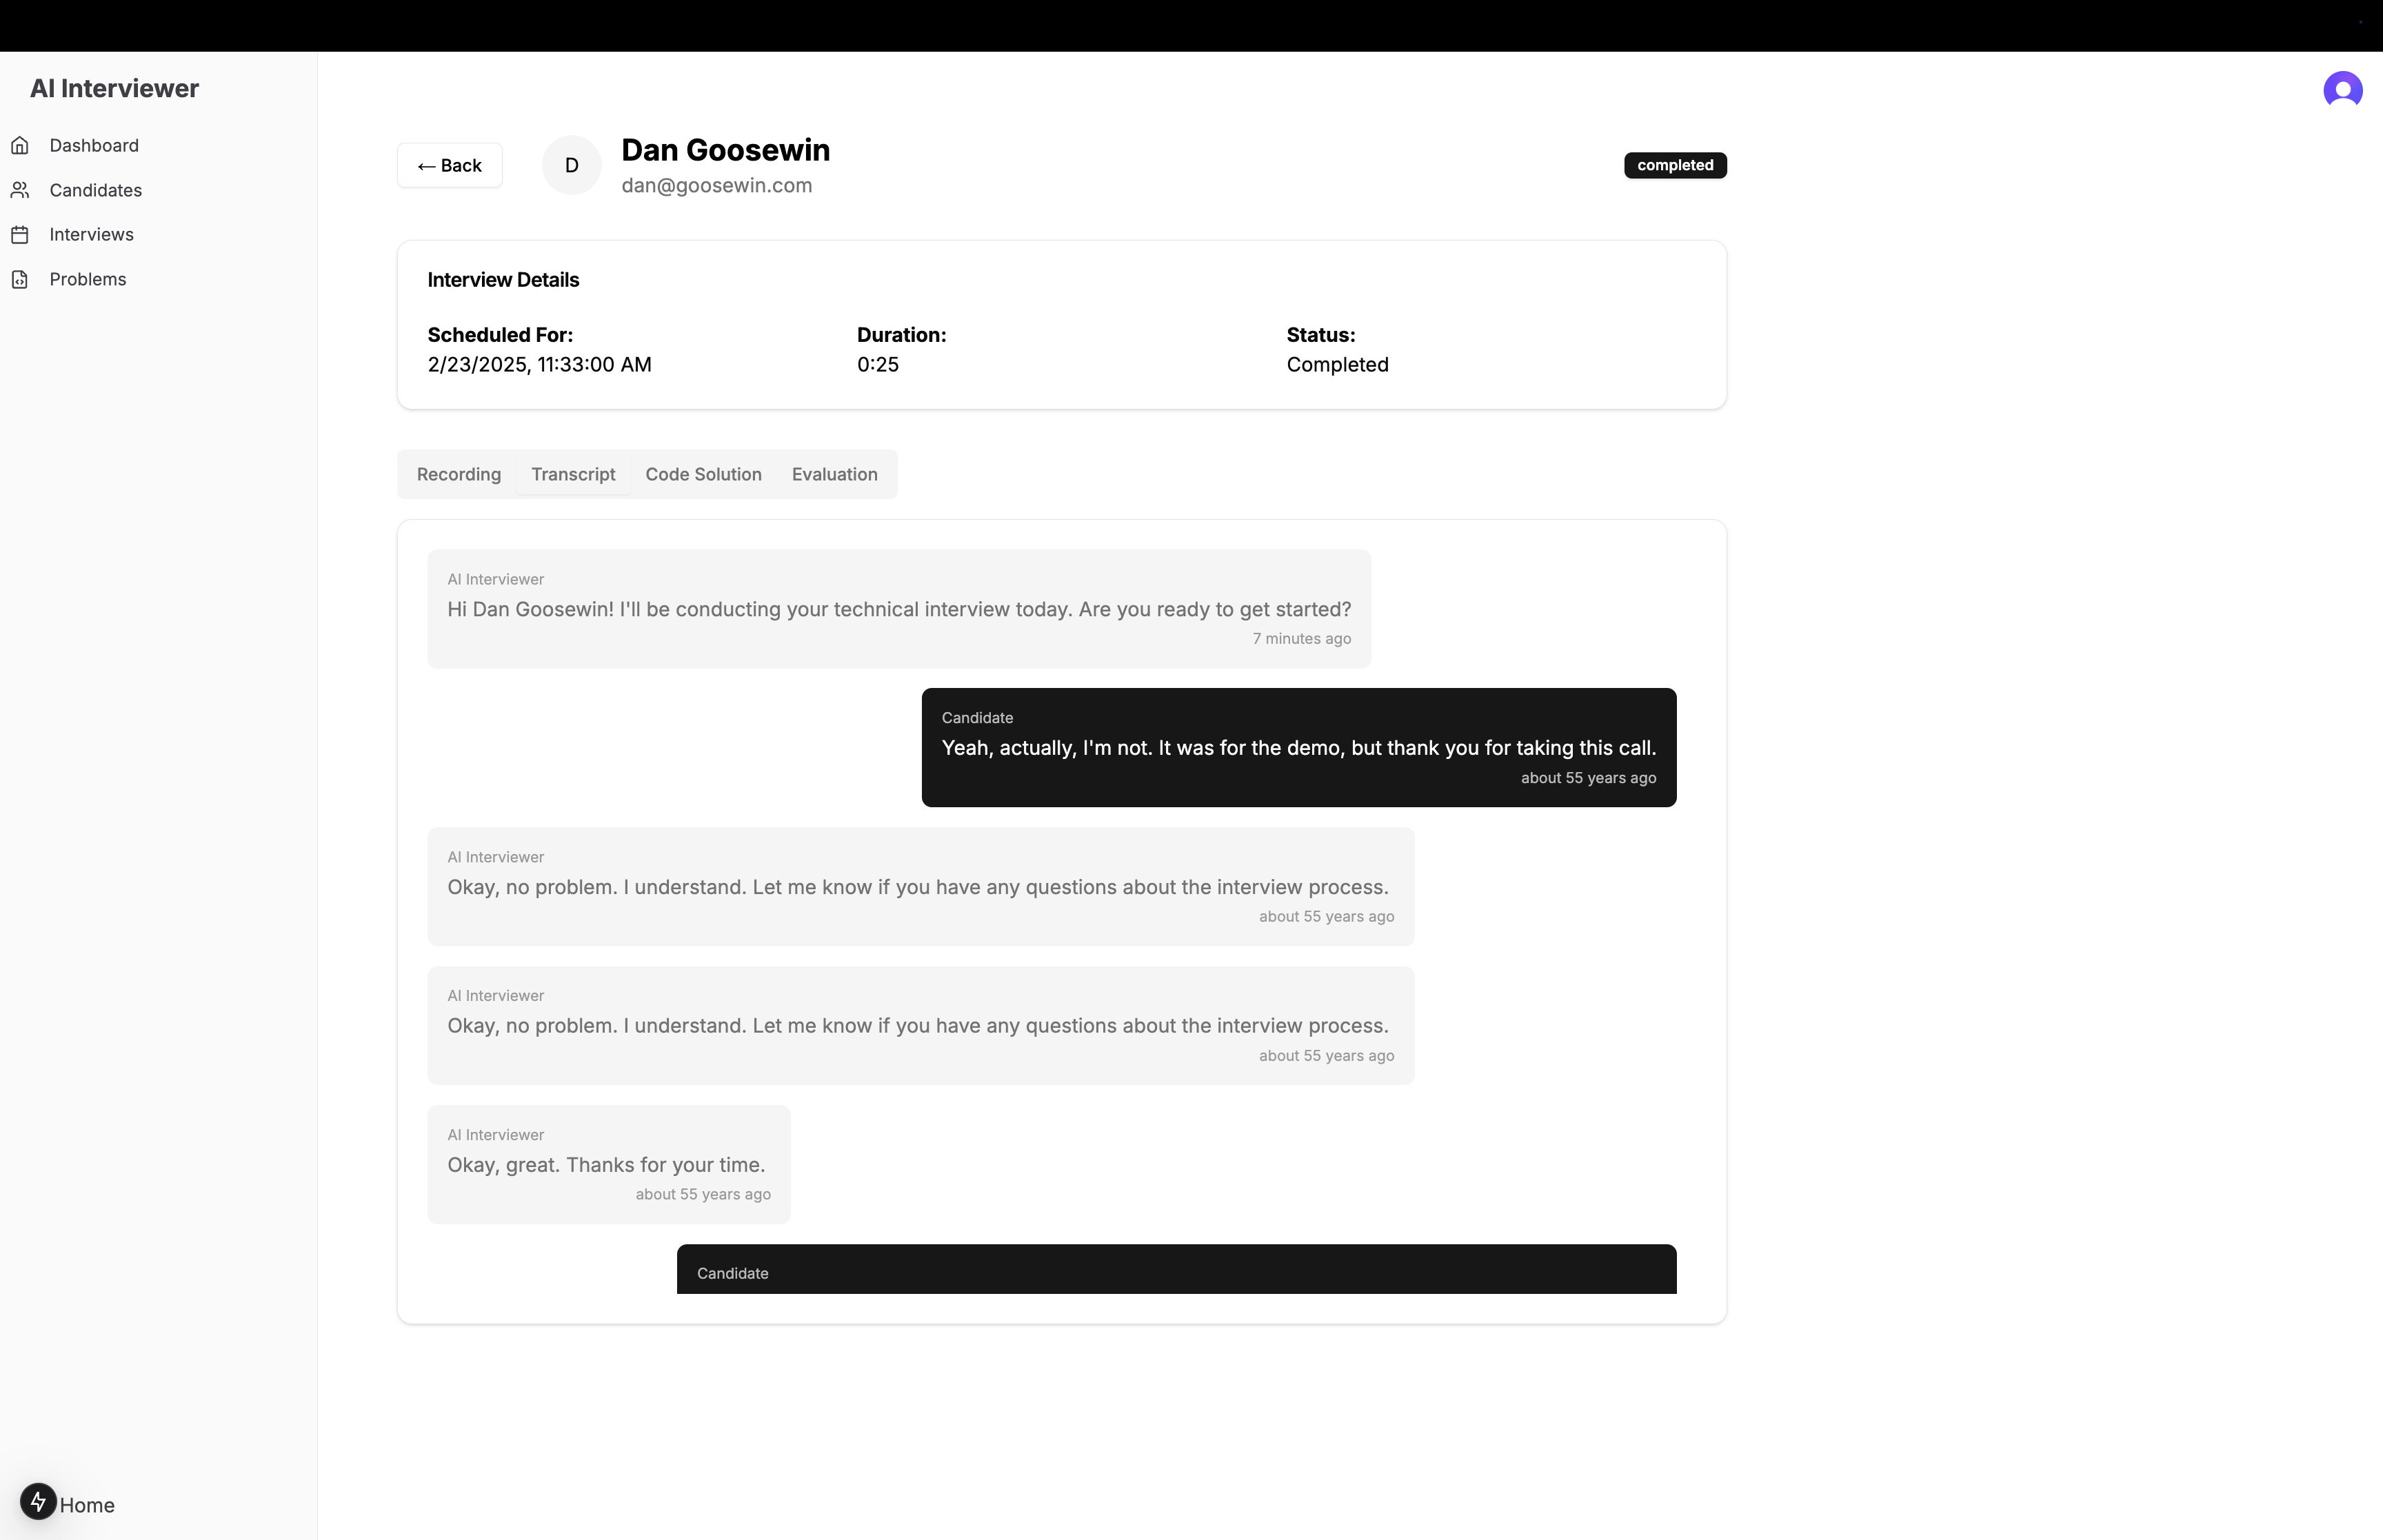
Task: Click the Dashboard home icon in sidebar
Action: coord(20,146)
